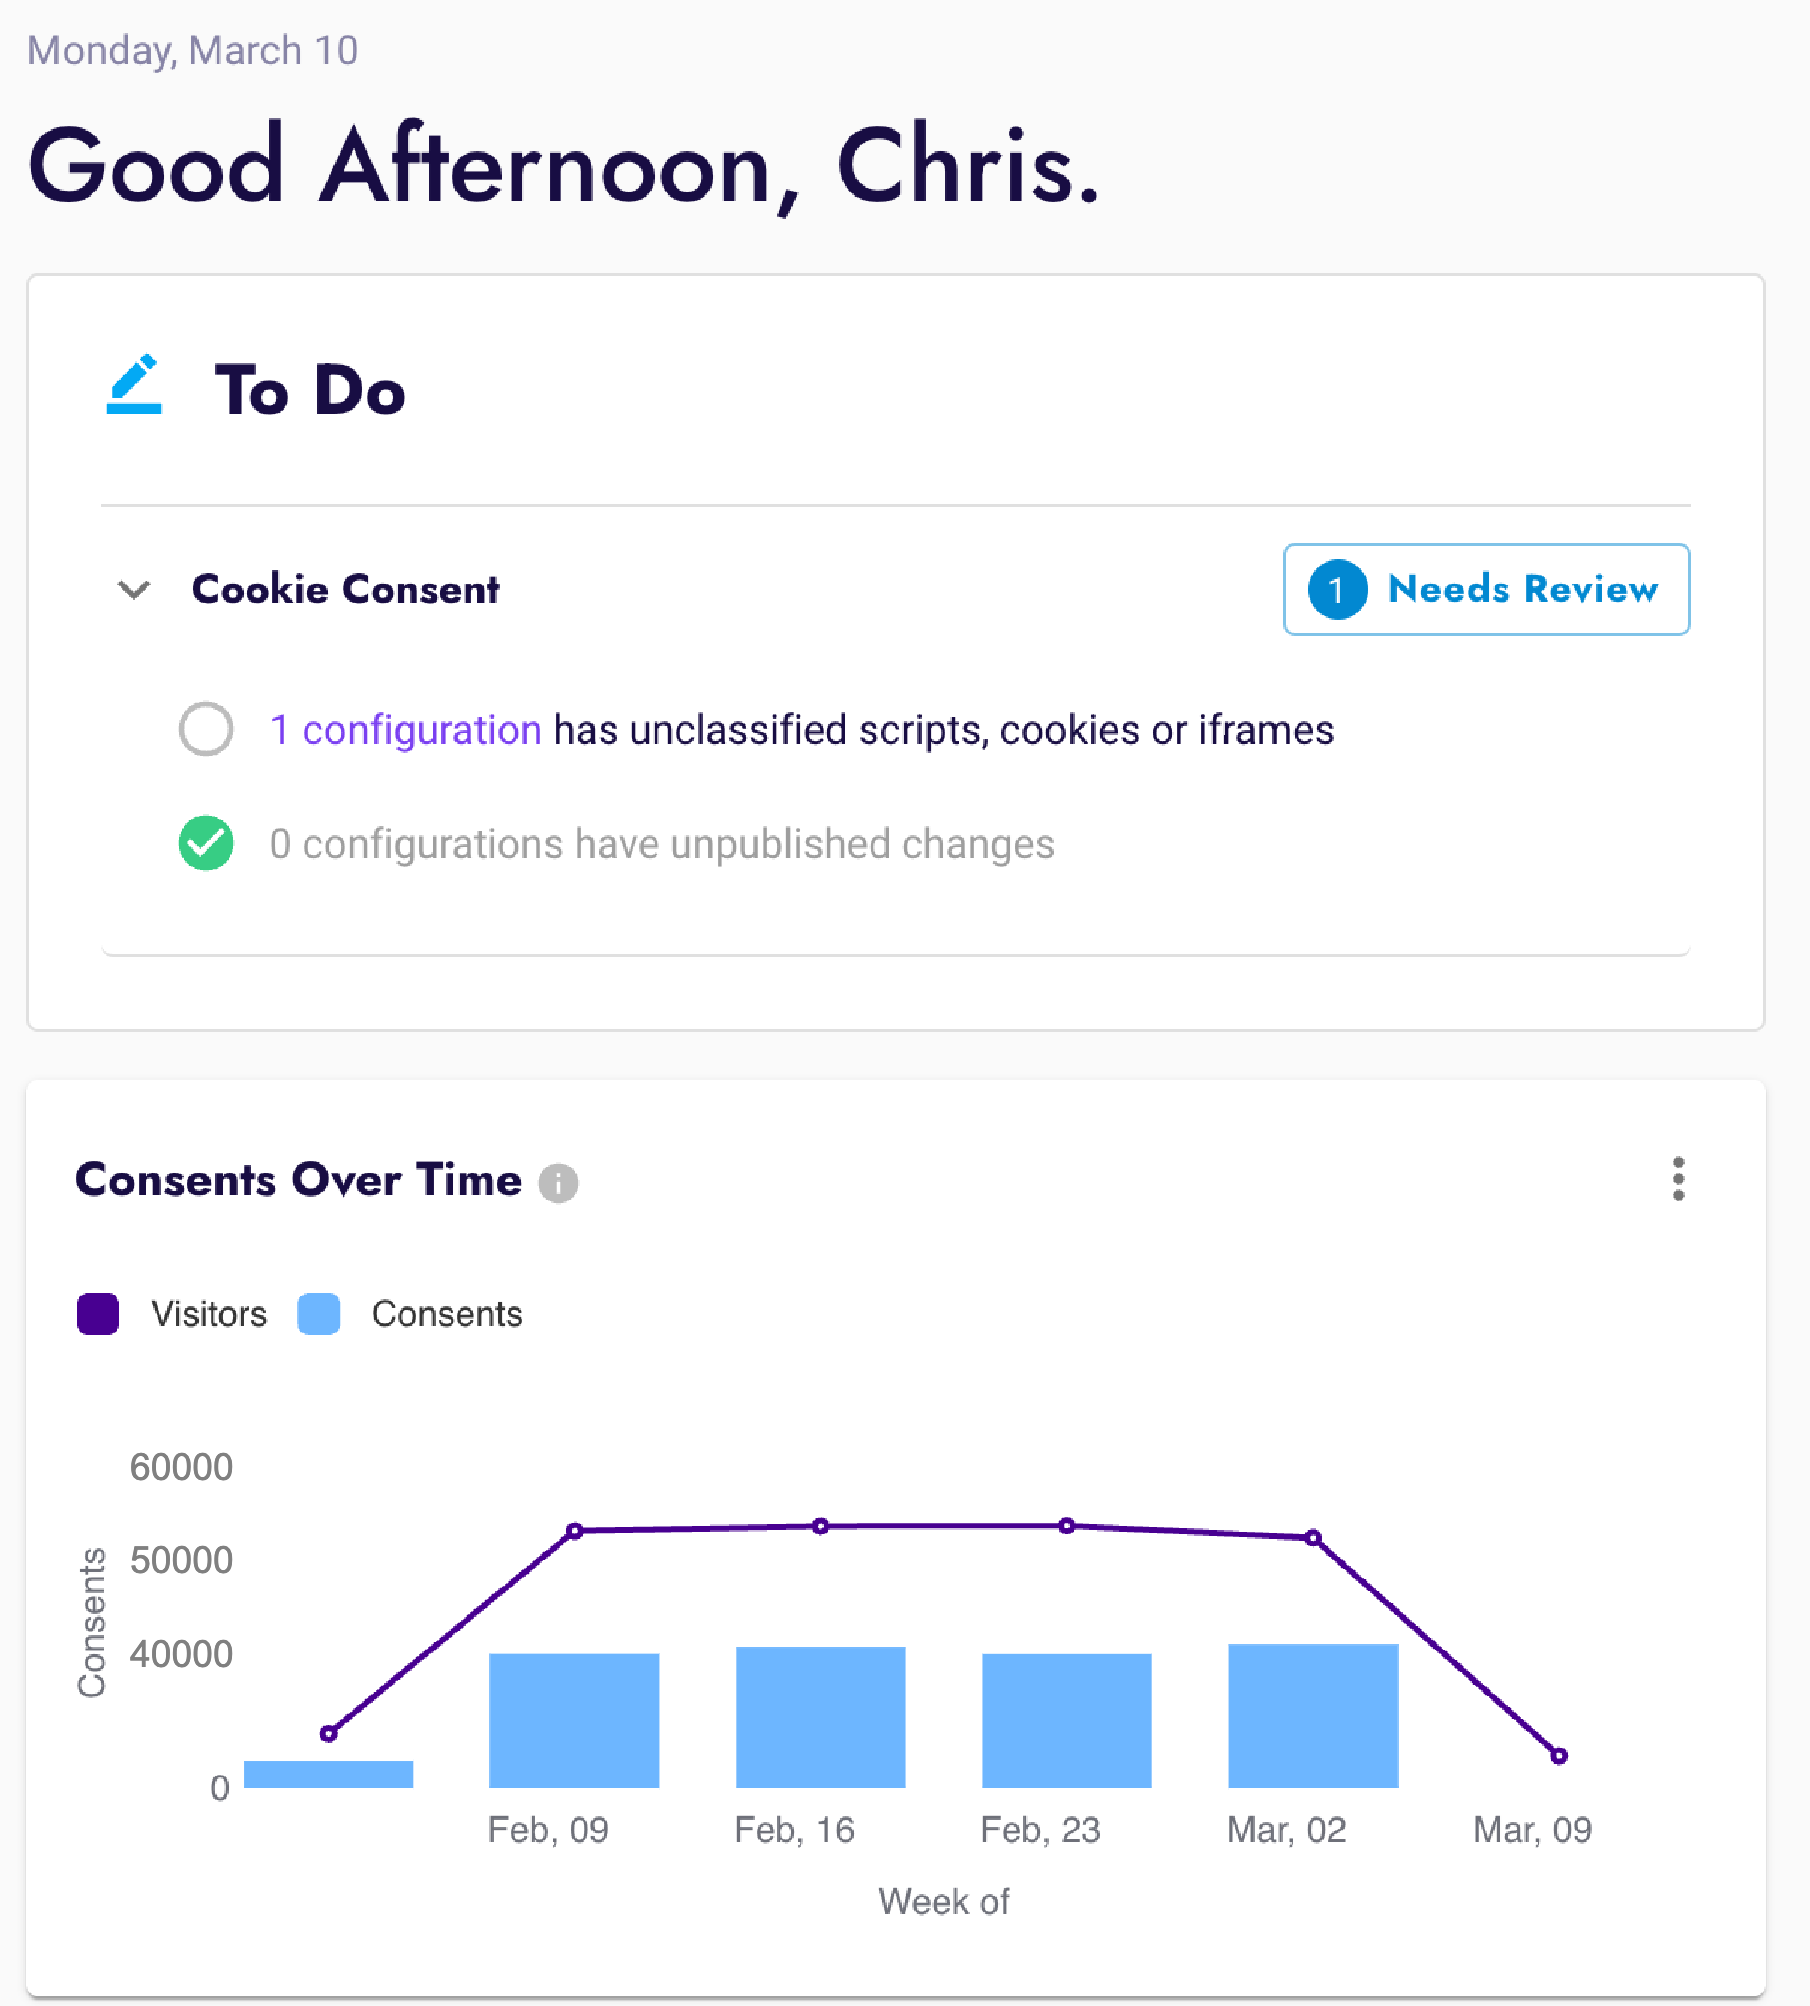1810x2006 pixels.
Task: Click the Needs Review button
Action: pos(1487,590)
